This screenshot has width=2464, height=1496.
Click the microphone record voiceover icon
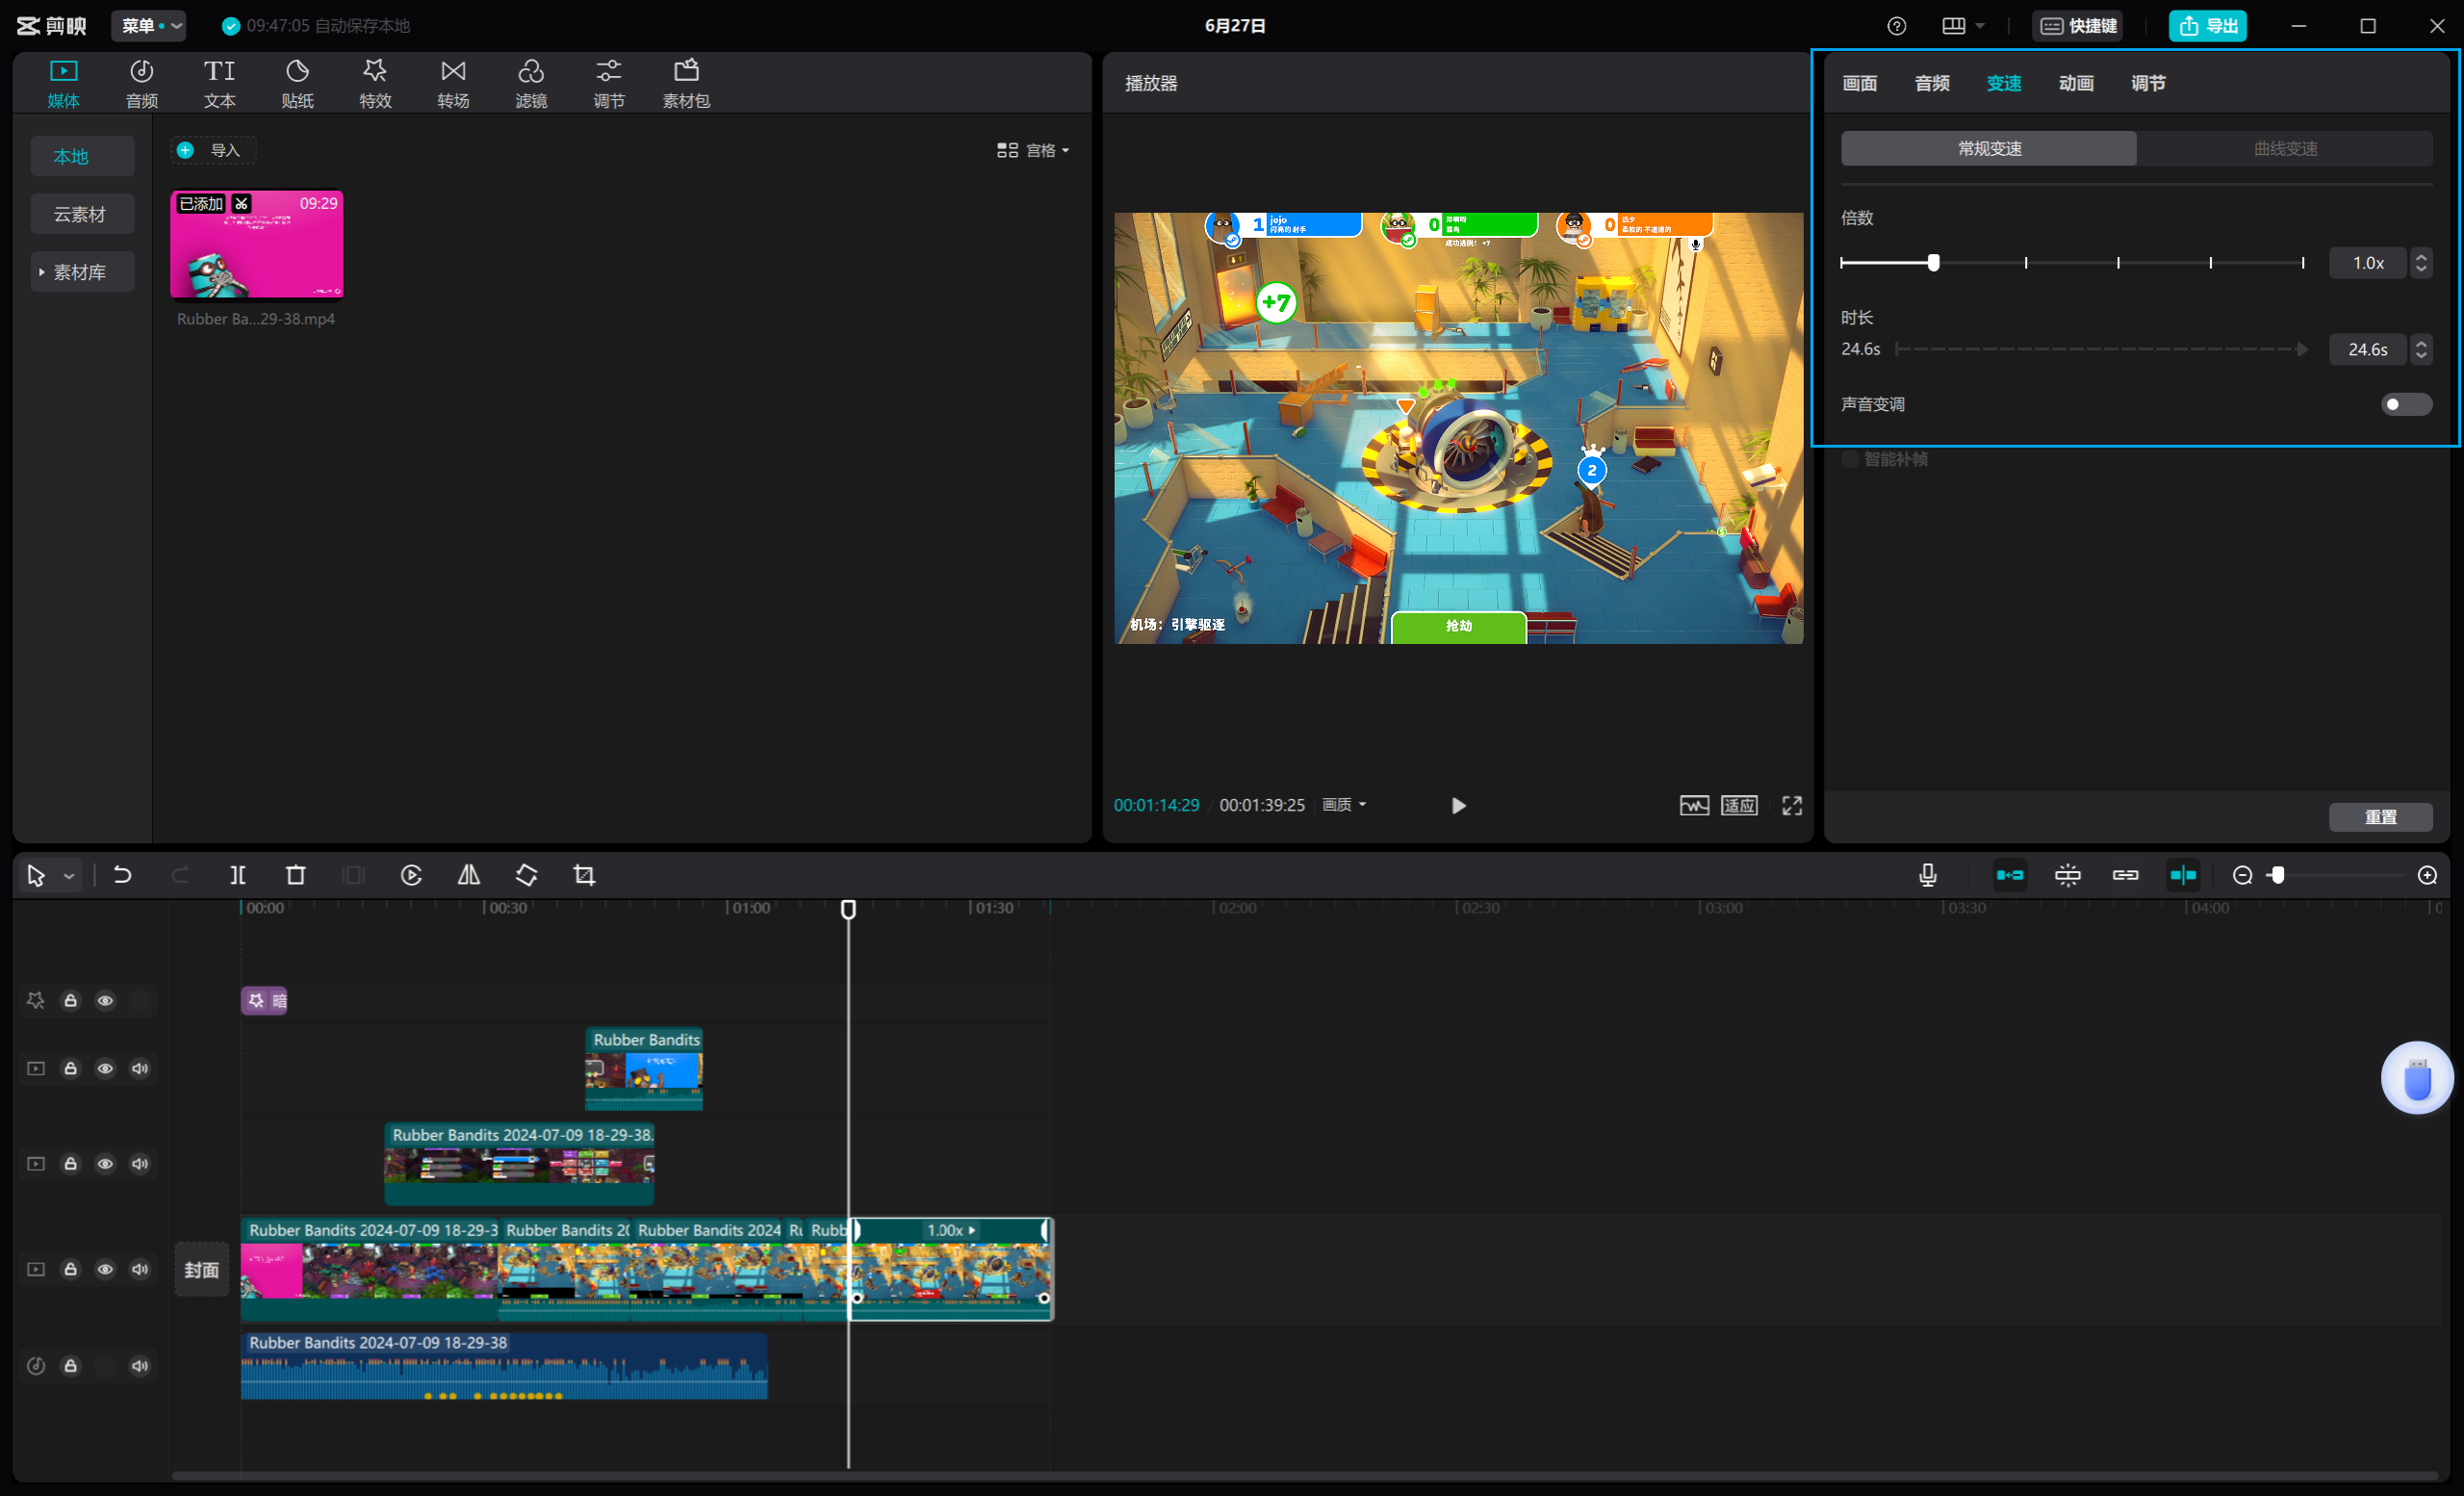(1928, 875)
